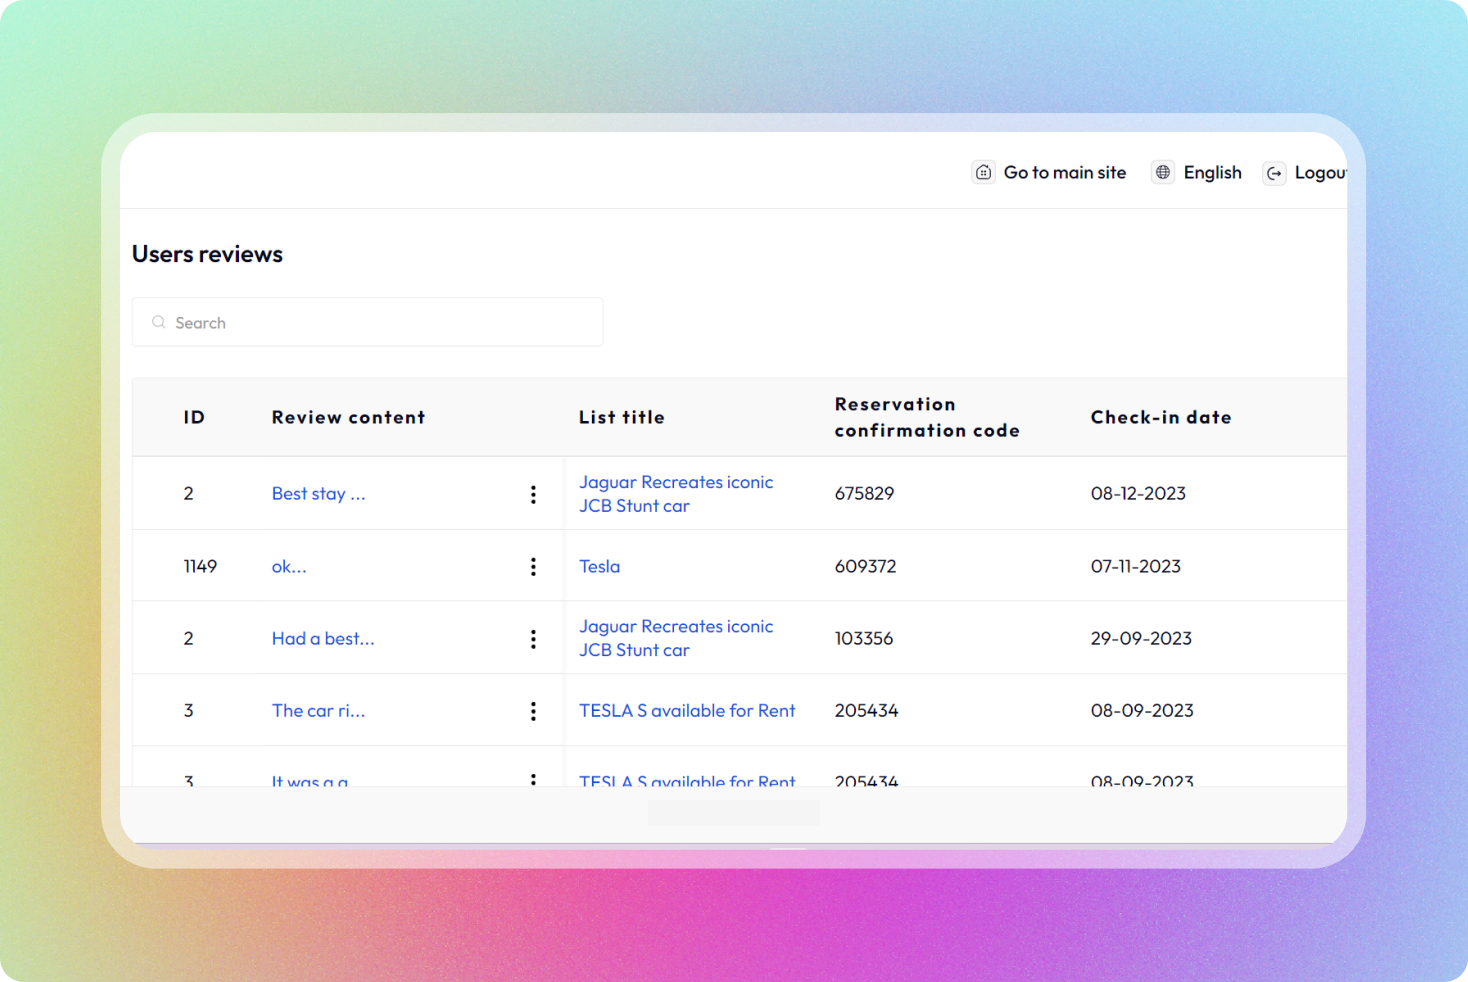The height and width of the screenshot is (982, 1468).
Task: Open the 'The car ri...' review
Action: (x=318, y=711)
